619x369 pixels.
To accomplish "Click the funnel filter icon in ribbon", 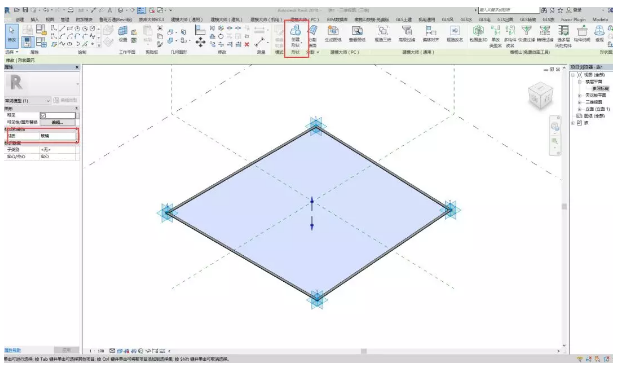I will point(526,30).
